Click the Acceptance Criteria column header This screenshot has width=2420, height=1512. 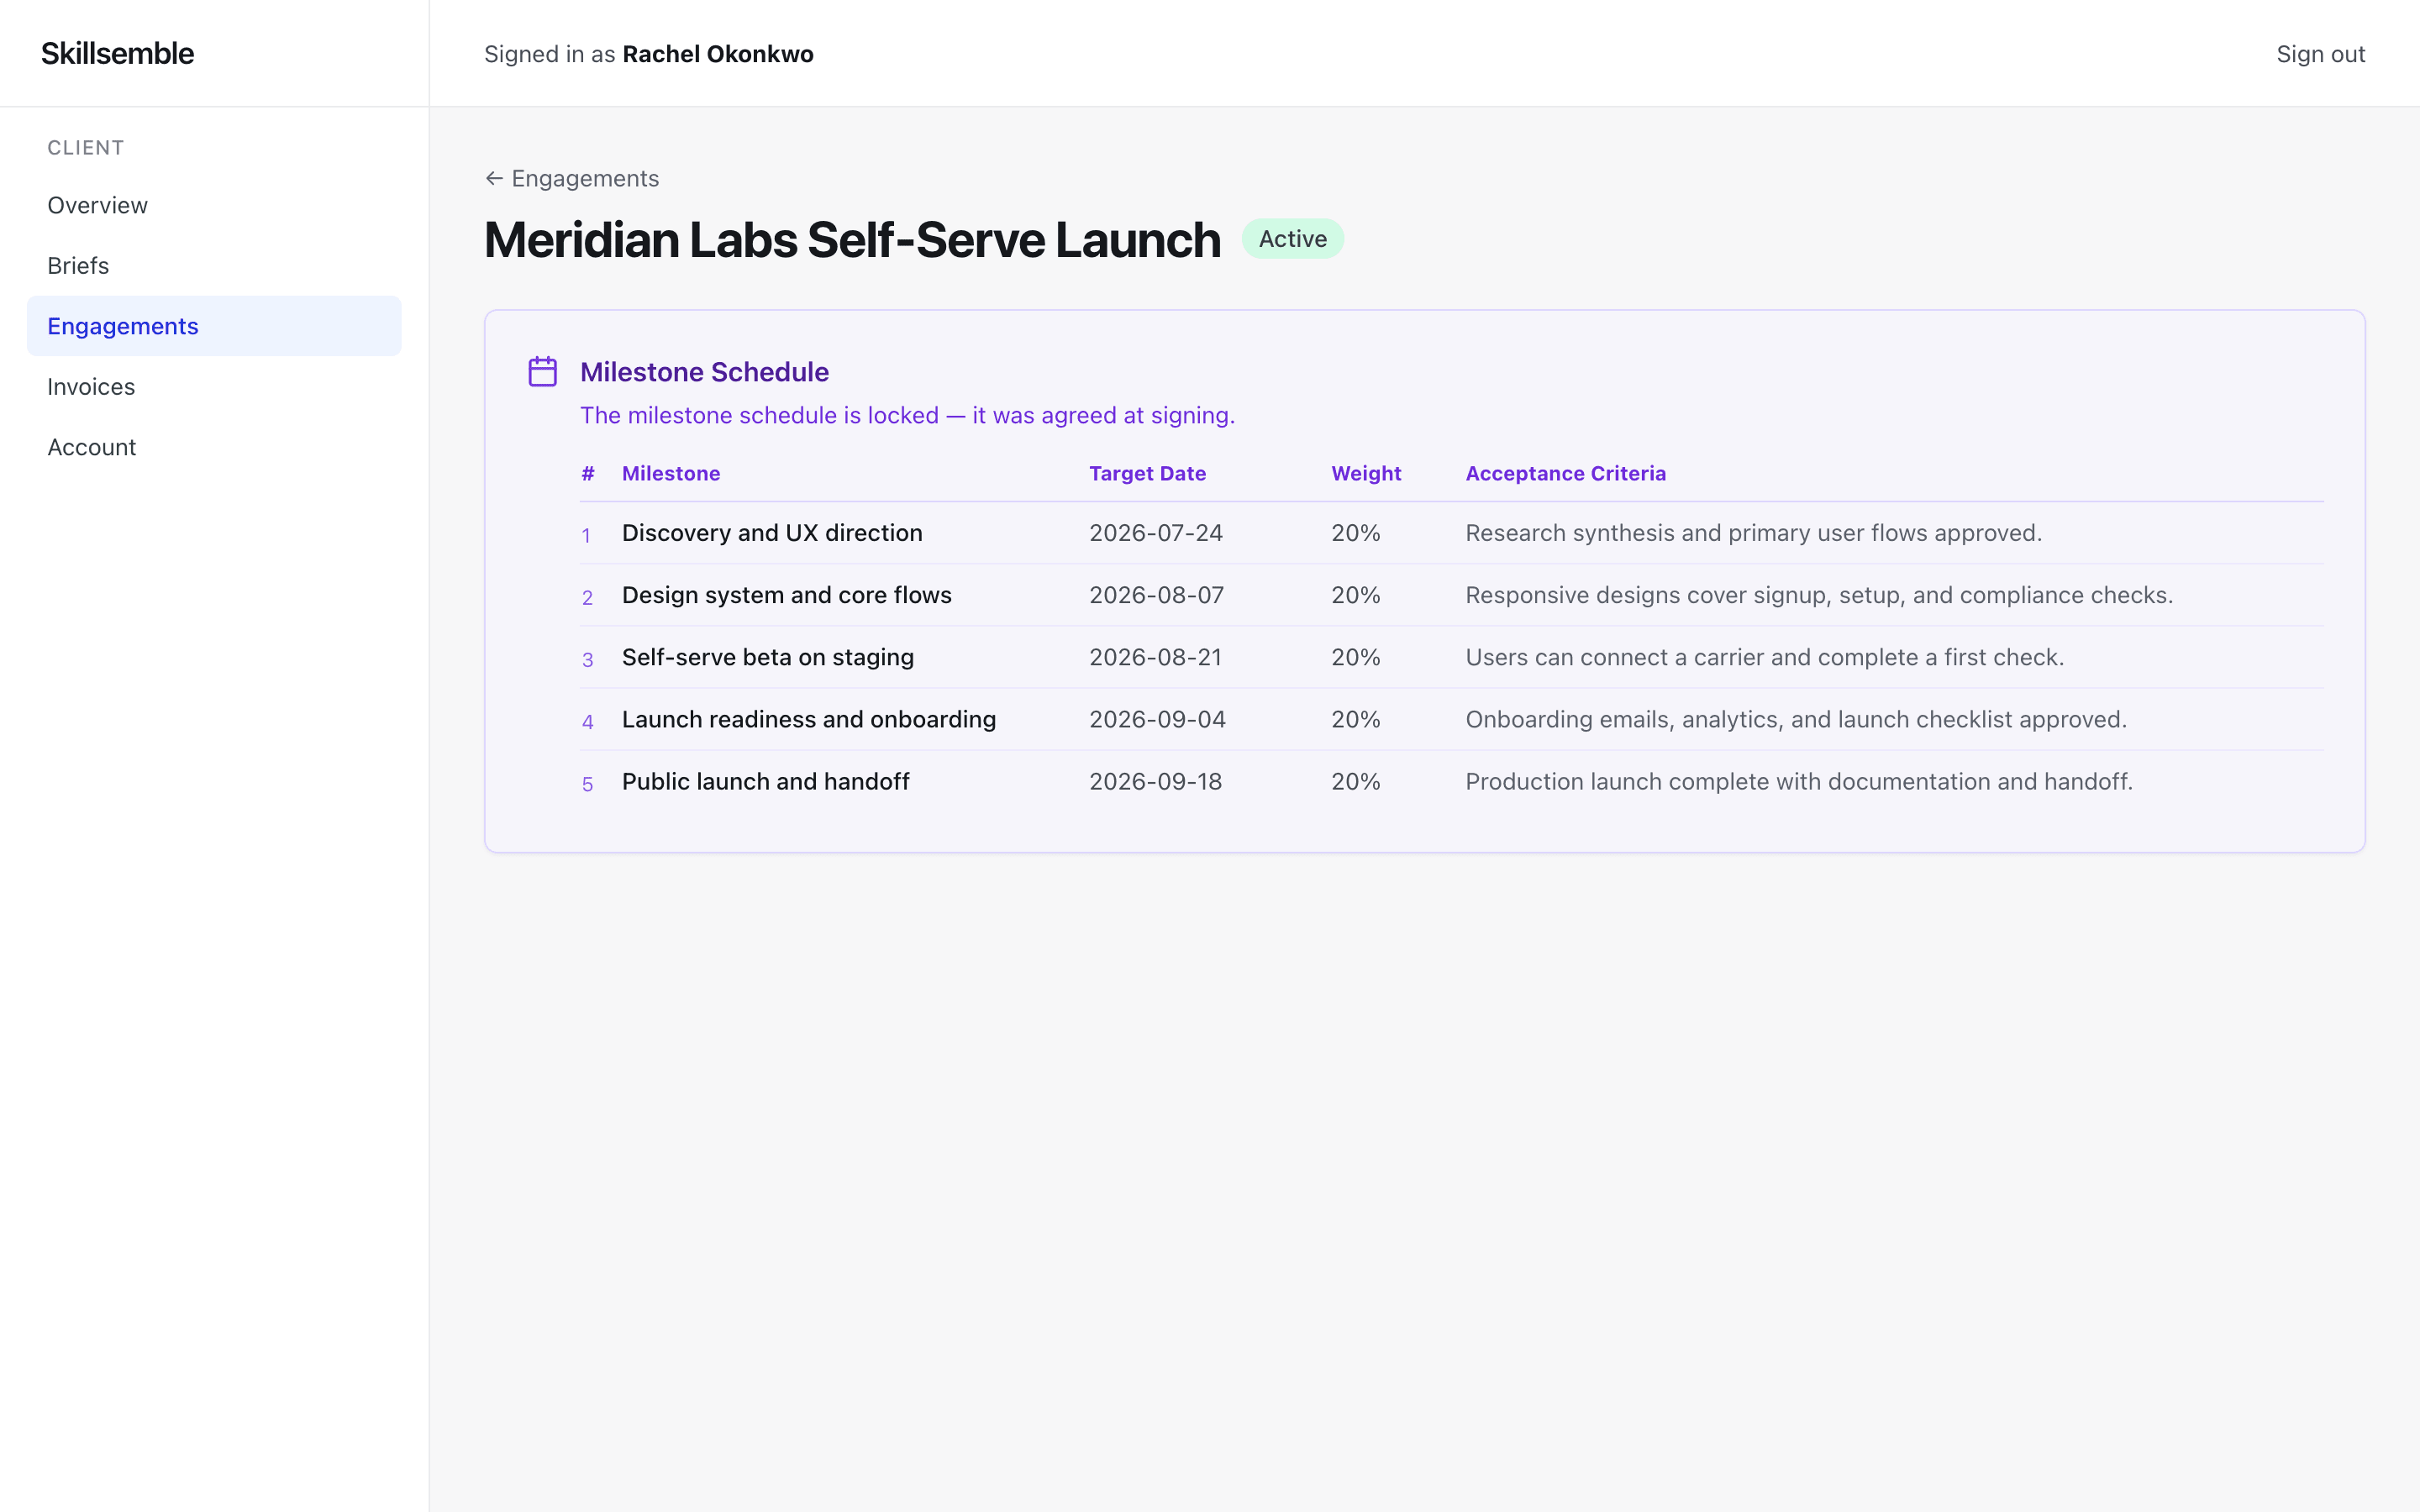(x=1565, y=473)
